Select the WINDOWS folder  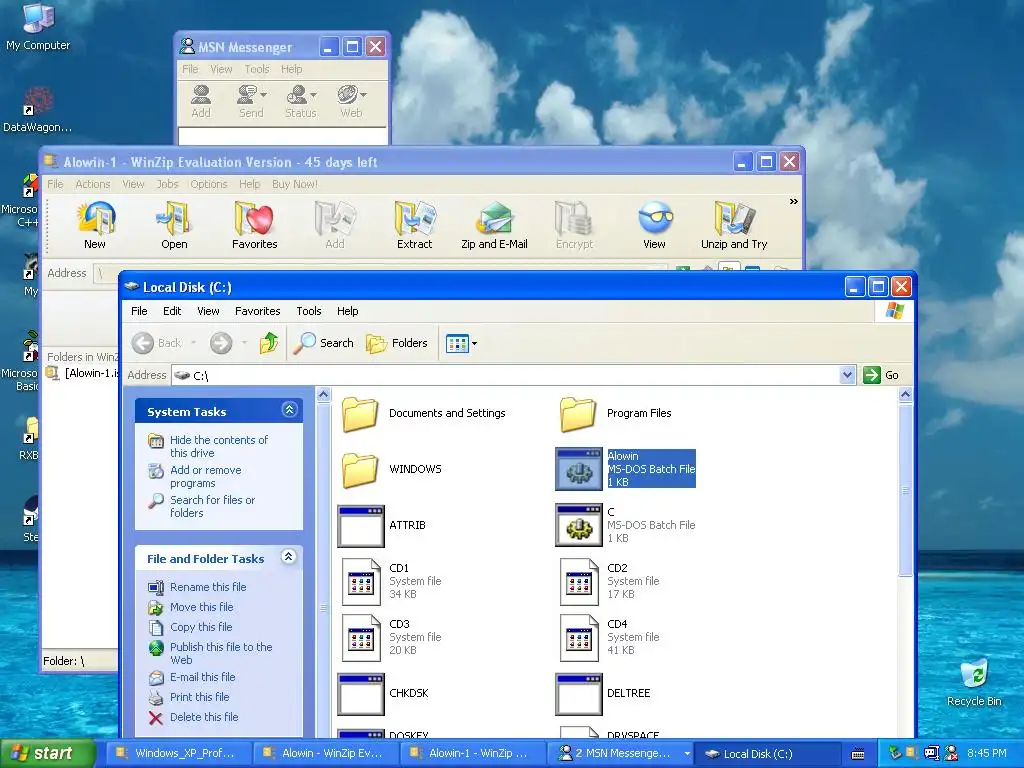coord(392,470)
